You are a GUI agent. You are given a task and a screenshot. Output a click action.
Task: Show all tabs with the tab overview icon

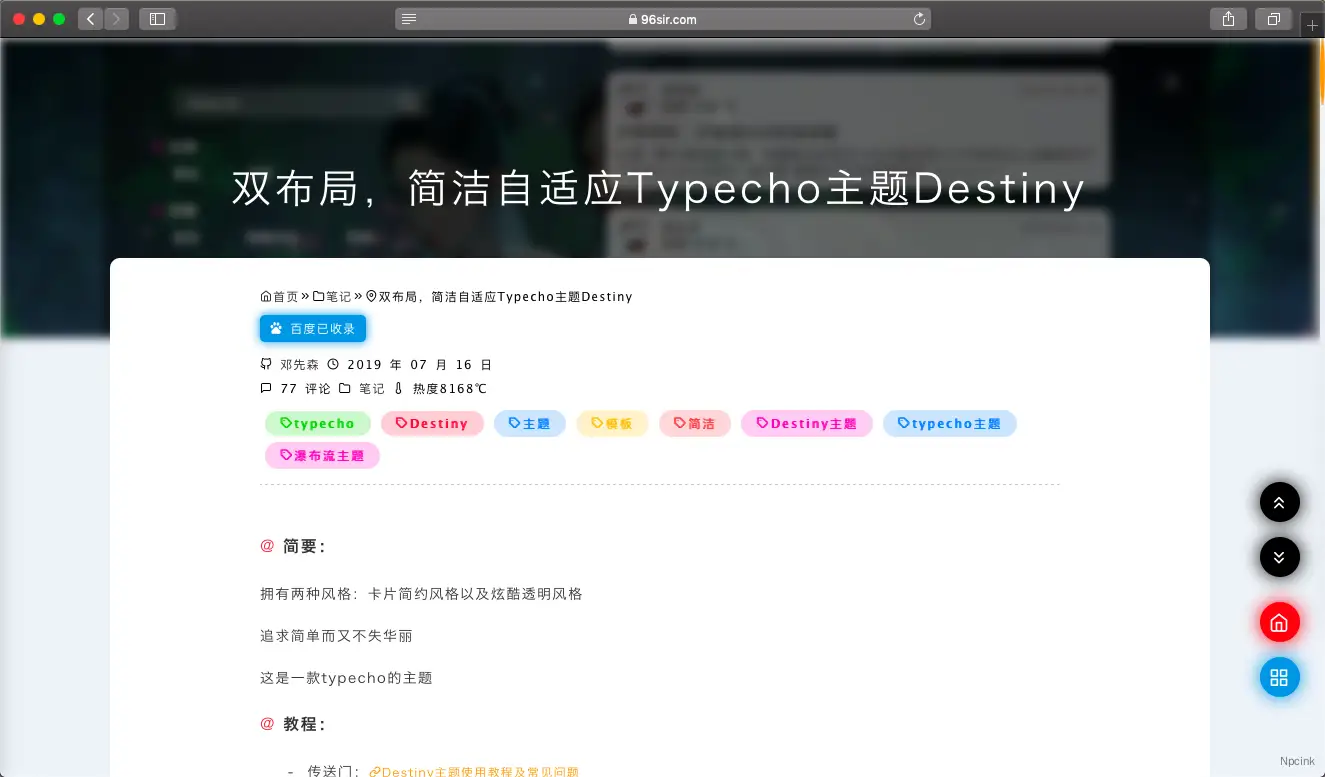click(x=1273, y=18)
